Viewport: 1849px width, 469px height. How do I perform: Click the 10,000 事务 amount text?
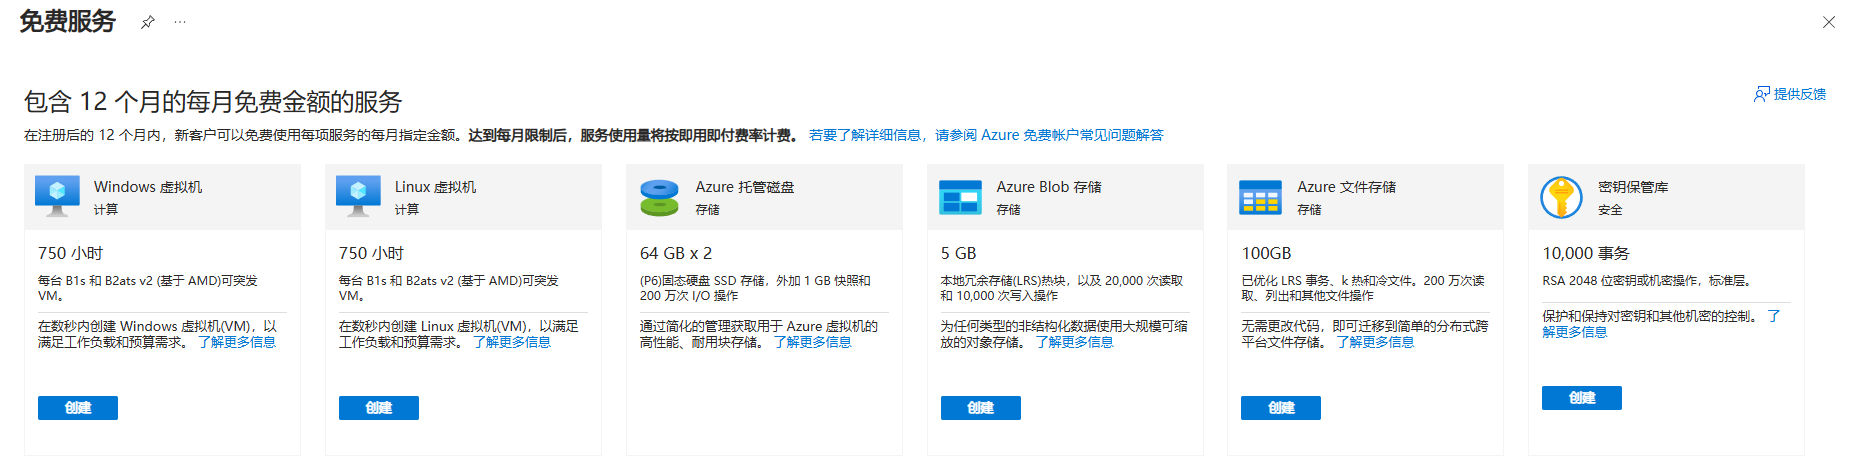[x=1586, y=253]
